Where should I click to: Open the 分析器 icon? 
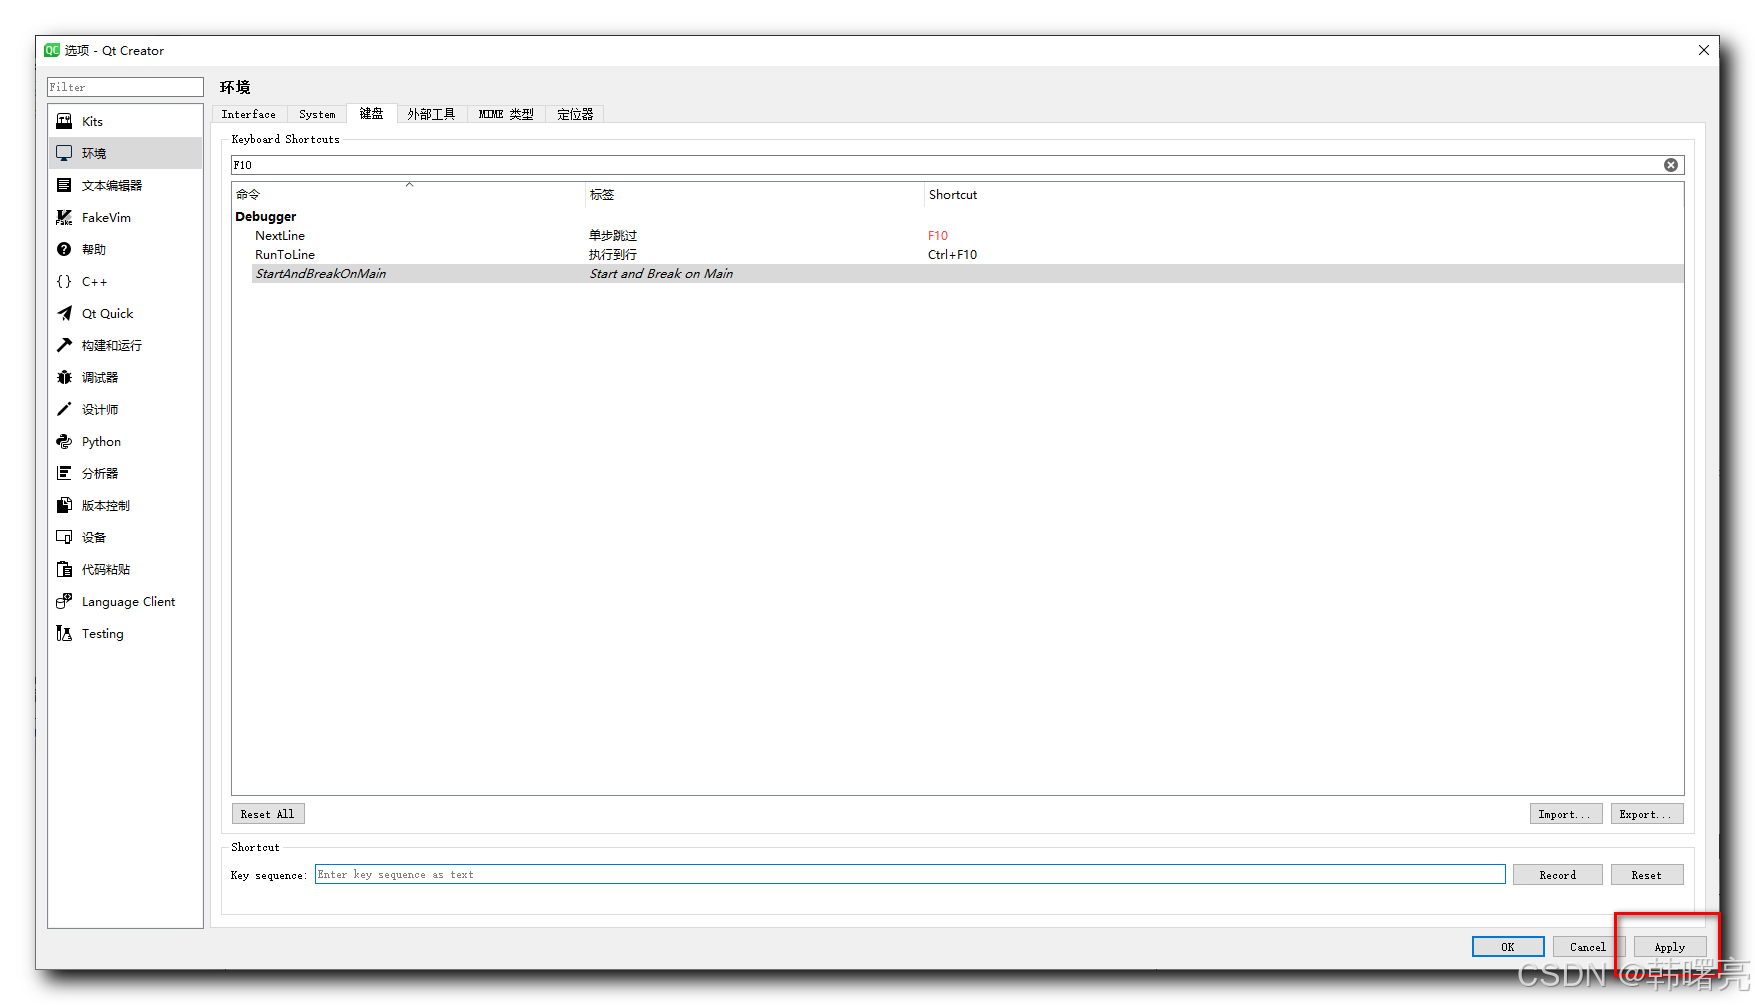64,473
